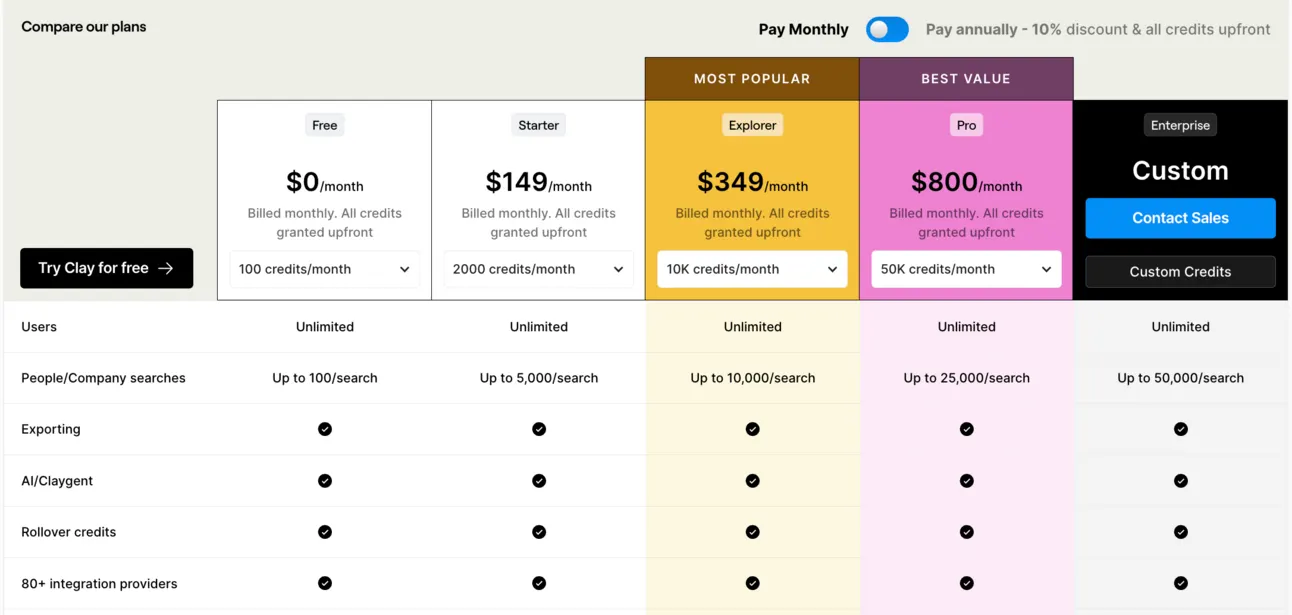
Task: Click the Unlimited users cell for Free
Action: pyautogui.click(x=325, y=327)
